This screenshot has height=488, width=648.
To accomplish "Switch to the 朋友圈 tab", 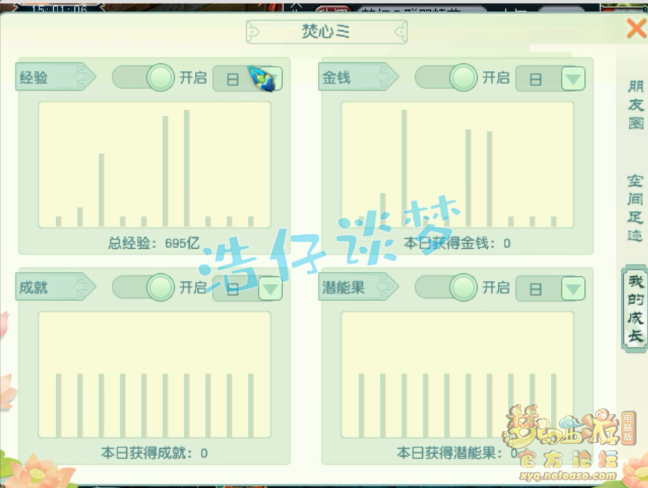I will click(636, 105).
